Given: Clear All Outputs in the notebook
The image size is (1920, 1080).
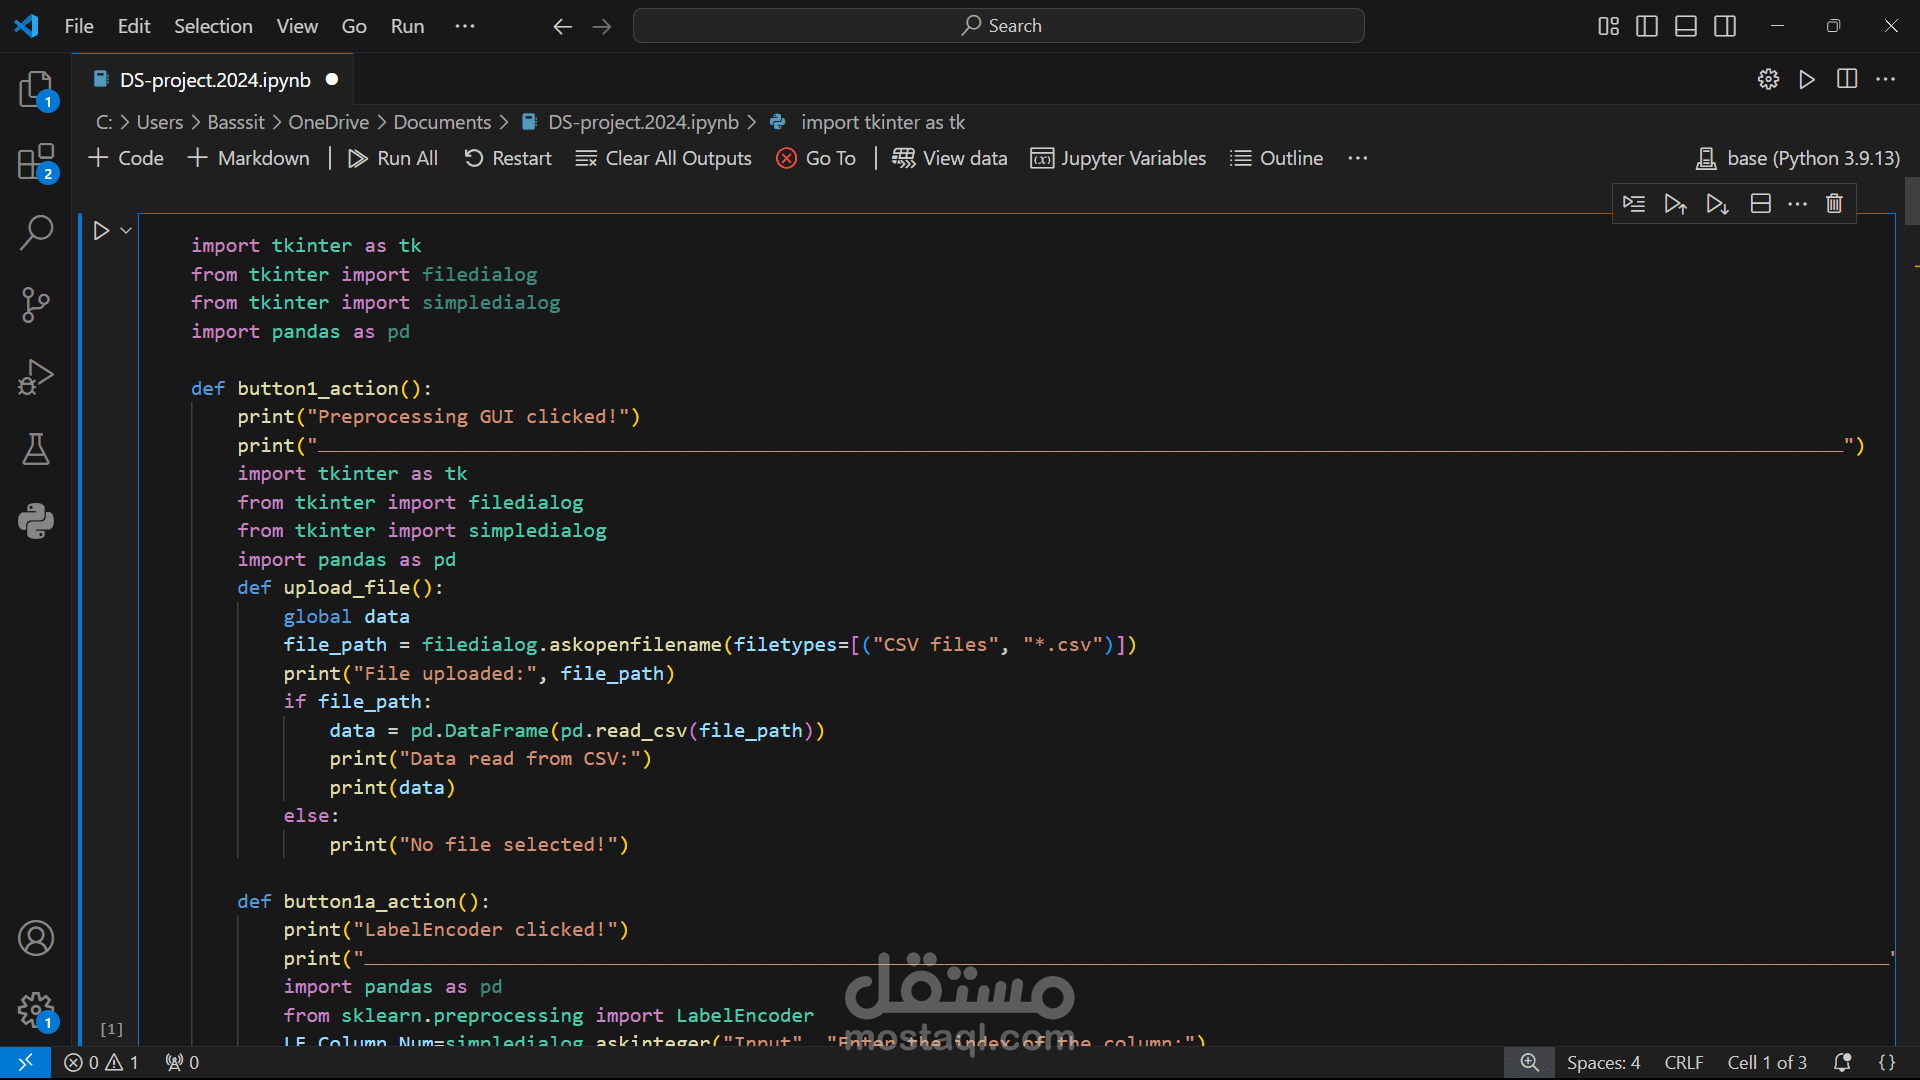Looking at the screenshot, I should pos(664,158).
